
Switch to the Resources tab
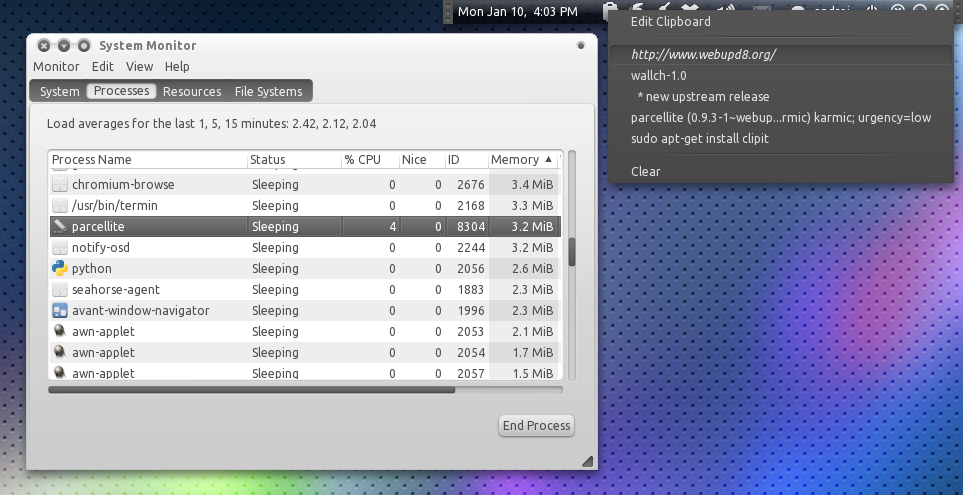point(192,92)
